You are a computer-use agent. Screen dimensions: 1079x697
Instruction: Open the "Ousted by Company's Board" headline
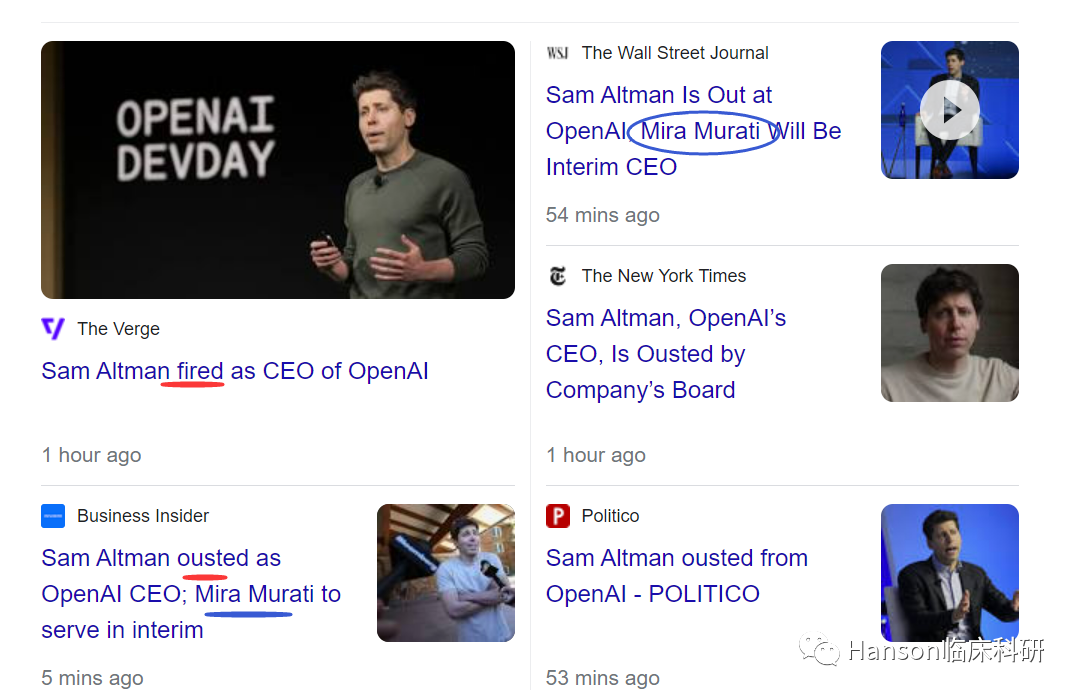pyautogui.click(x=665, y=354)
